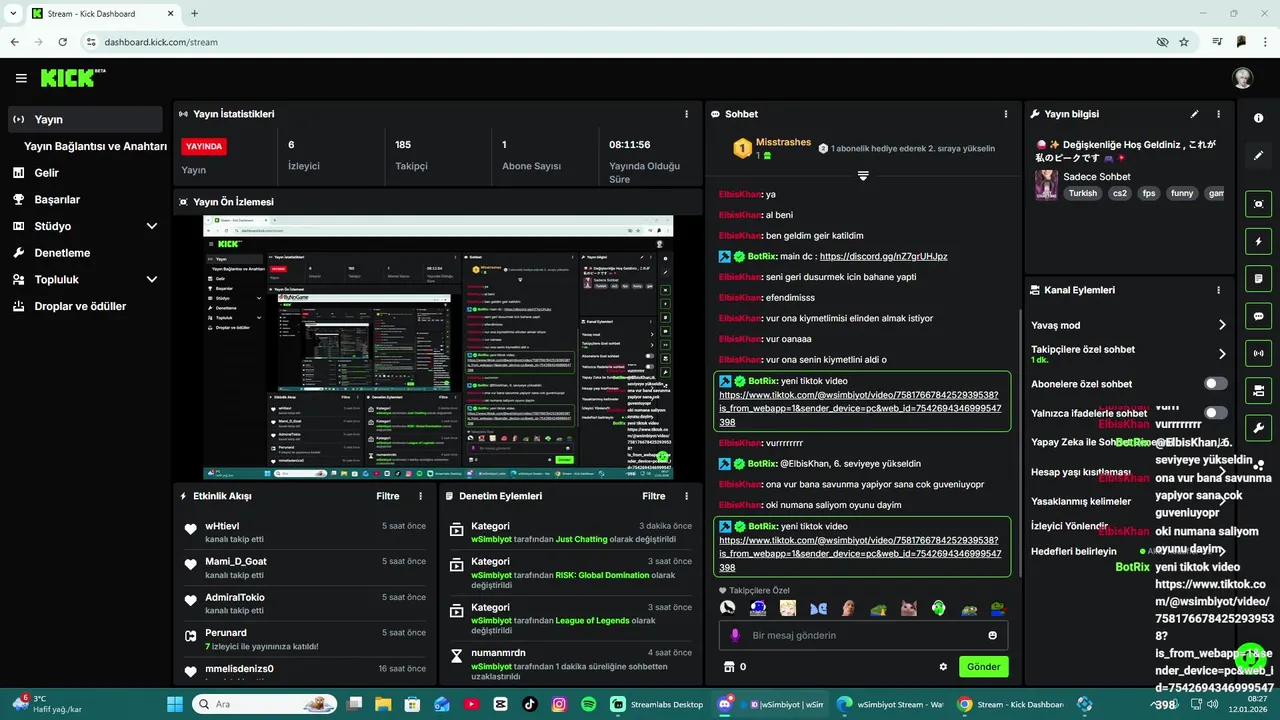Viewport: 1280px width, 720px height.
Task: Insert the green headphones alien emote
Action: click(938, 608)
